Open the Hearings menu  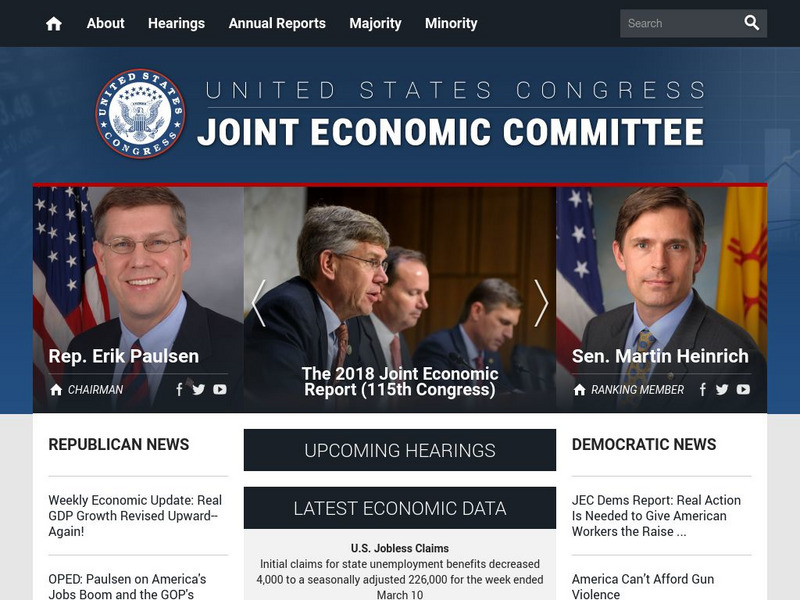[x=177, y=23]
